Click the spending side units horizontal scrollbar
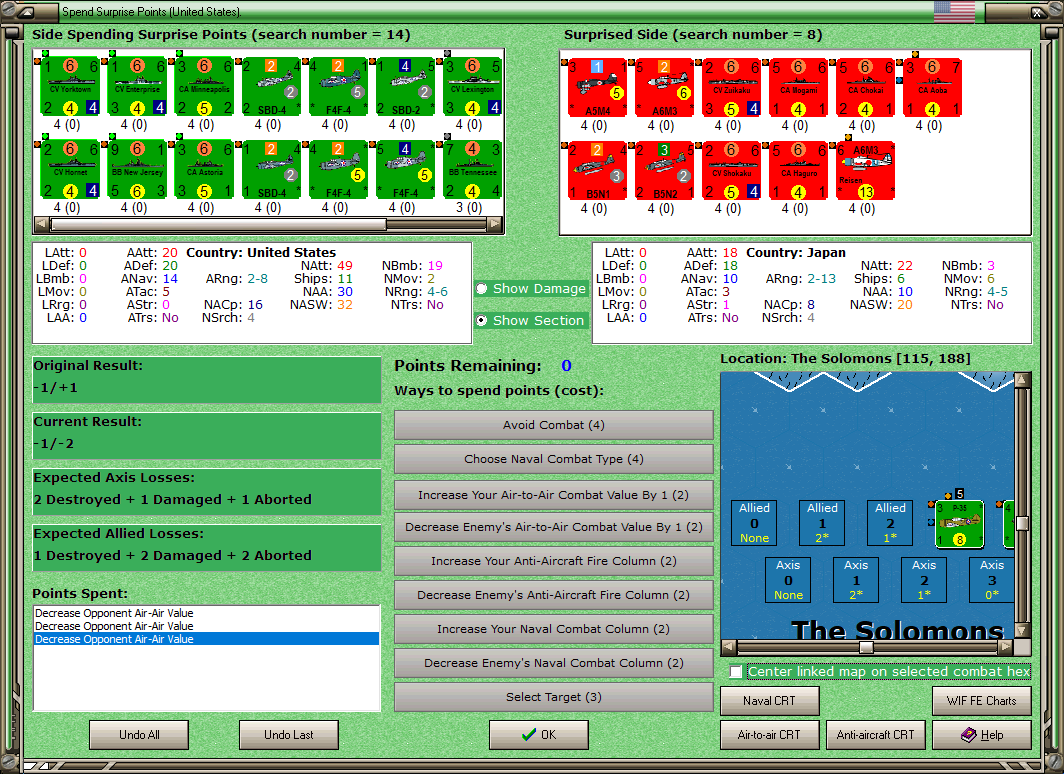The image size is (1064, 774). click(268, 224)
